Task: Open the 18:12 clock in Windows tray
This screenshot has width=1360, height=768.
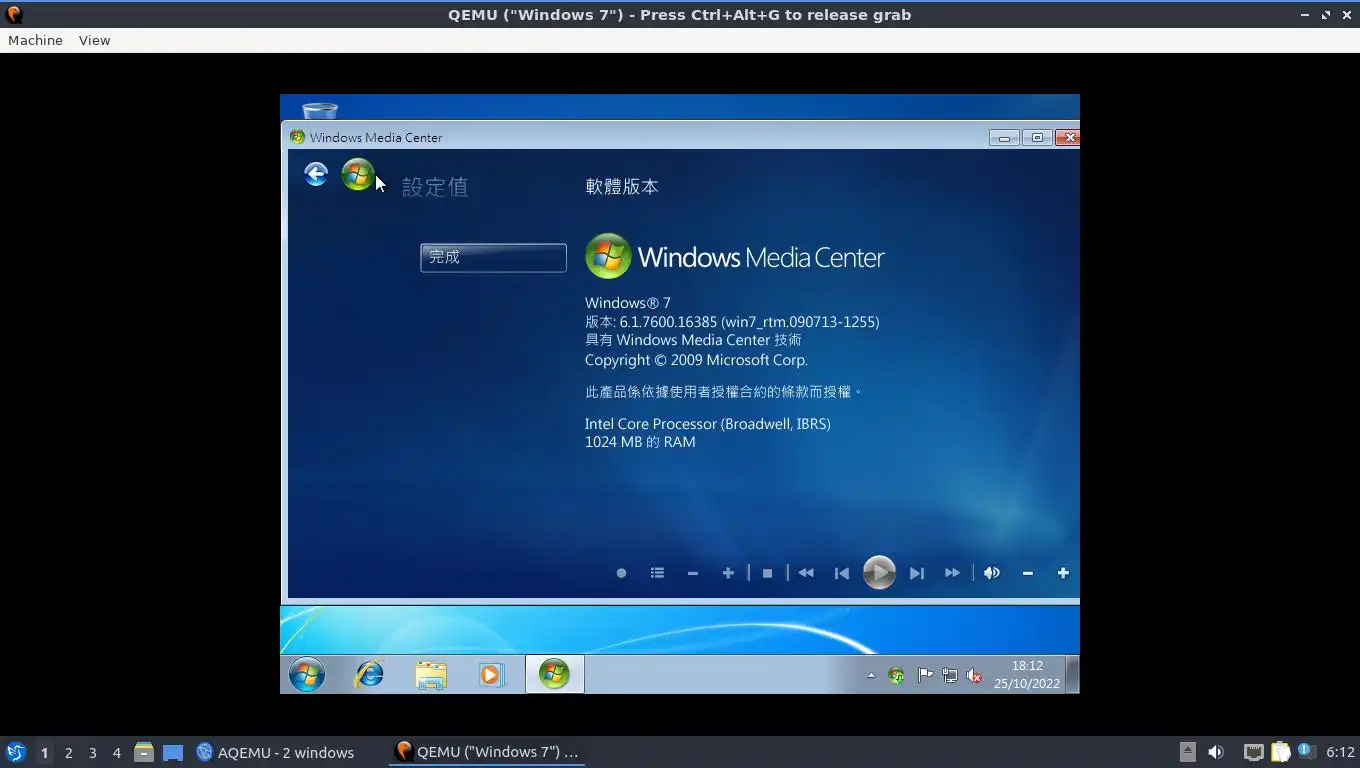Action: 1027,675
